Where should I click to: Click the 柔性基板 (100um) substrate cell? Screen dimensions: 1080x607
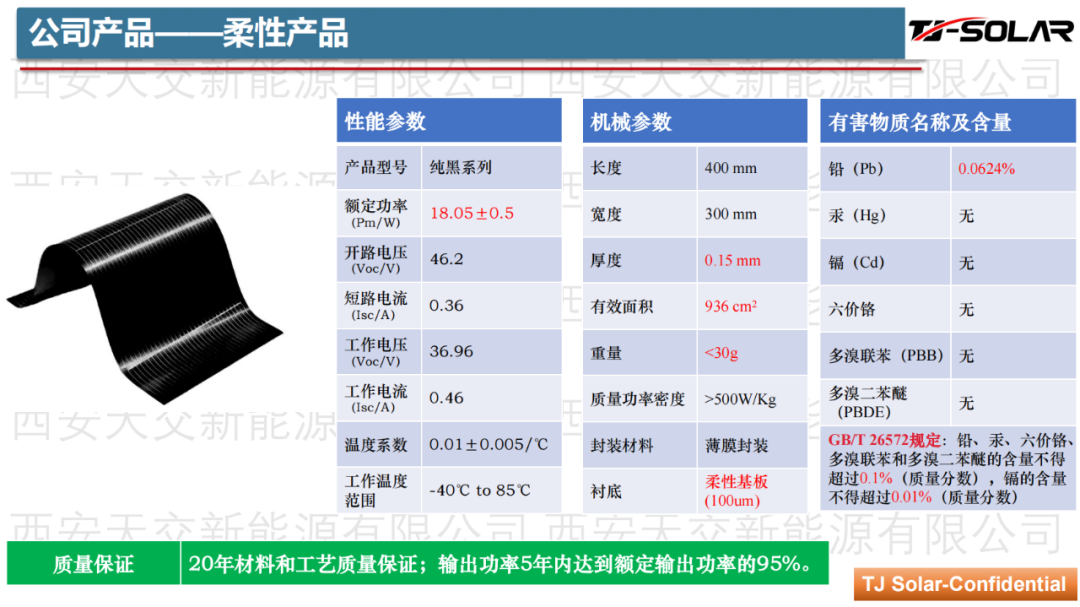click(x=737, y=490)
